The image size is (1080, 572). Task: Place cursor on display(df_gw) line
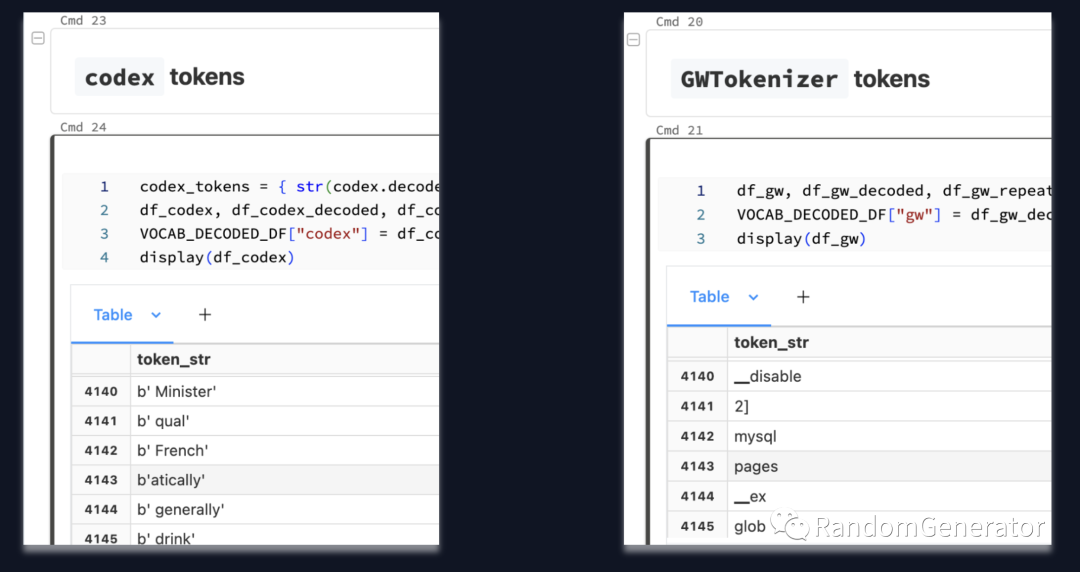coord(801,238)
